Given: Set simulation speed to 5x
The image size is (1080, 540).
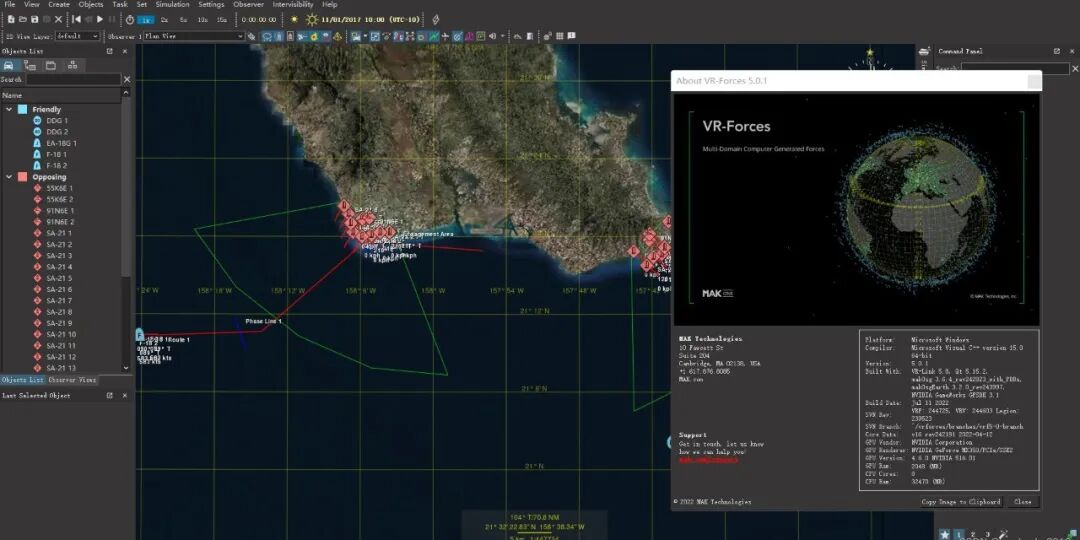Looking at the screenshot, I should [x=183, y=20].
